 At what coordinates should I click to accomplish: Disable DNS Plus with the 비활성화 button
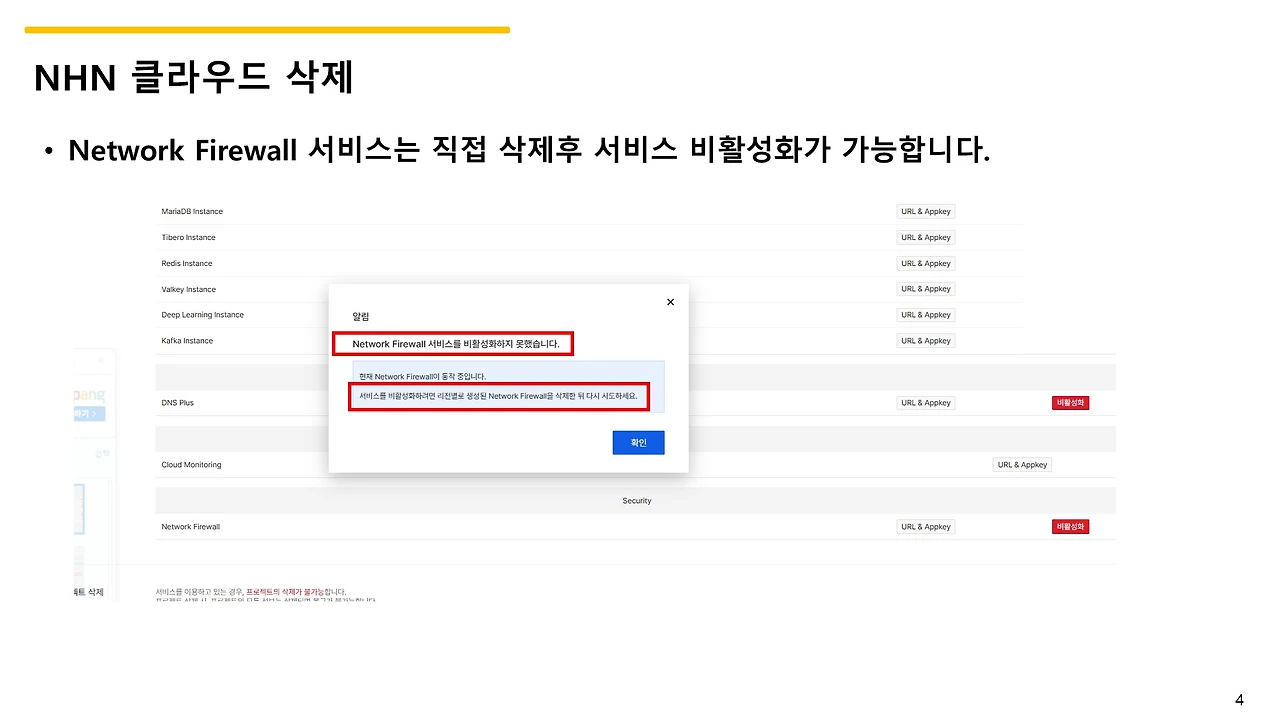coord(1070,403)
